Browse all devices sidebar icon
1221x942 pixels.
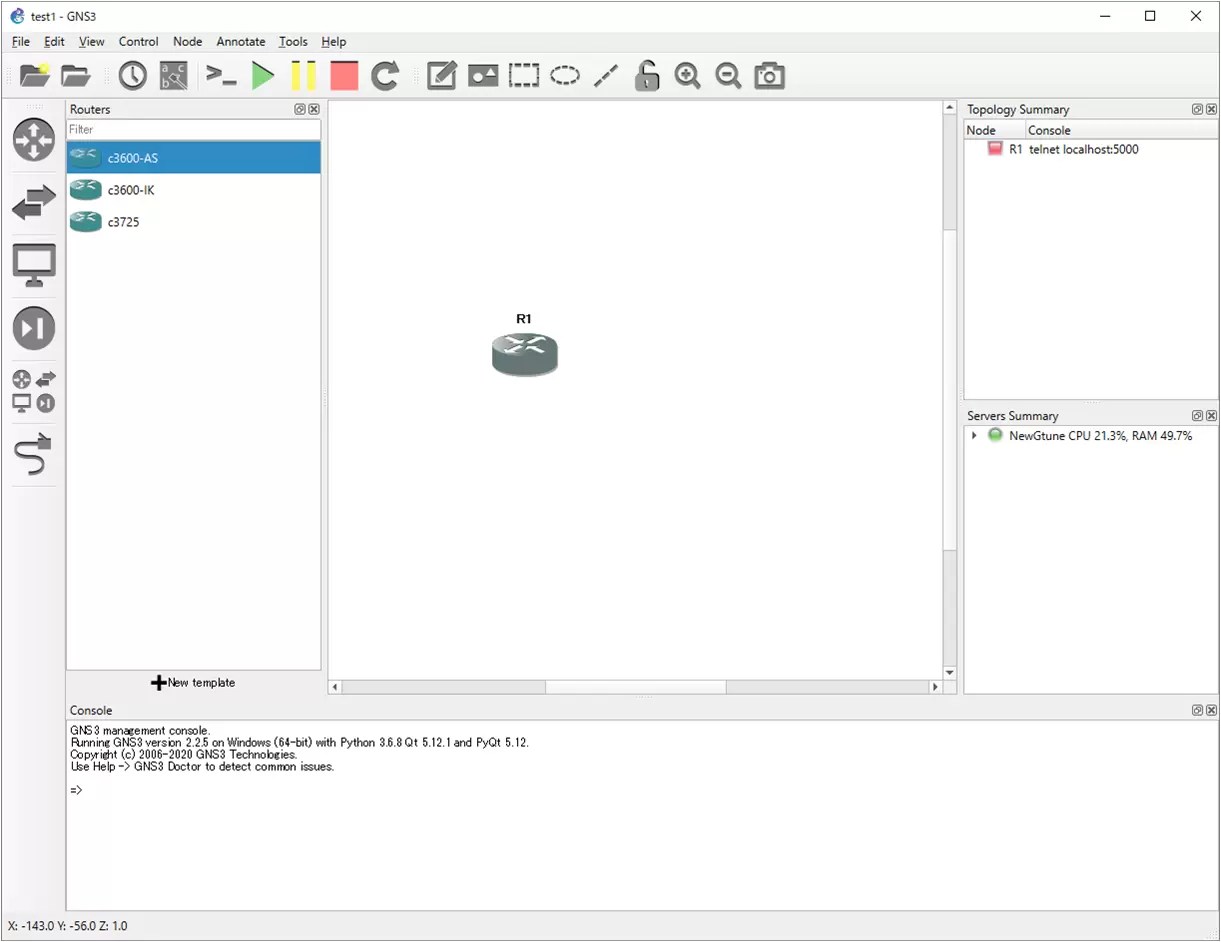tap(34, 391)
